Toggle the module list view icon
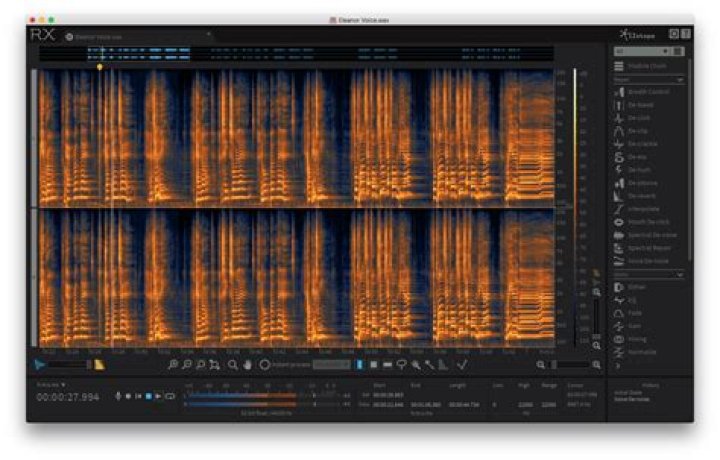 pos(678,51)
